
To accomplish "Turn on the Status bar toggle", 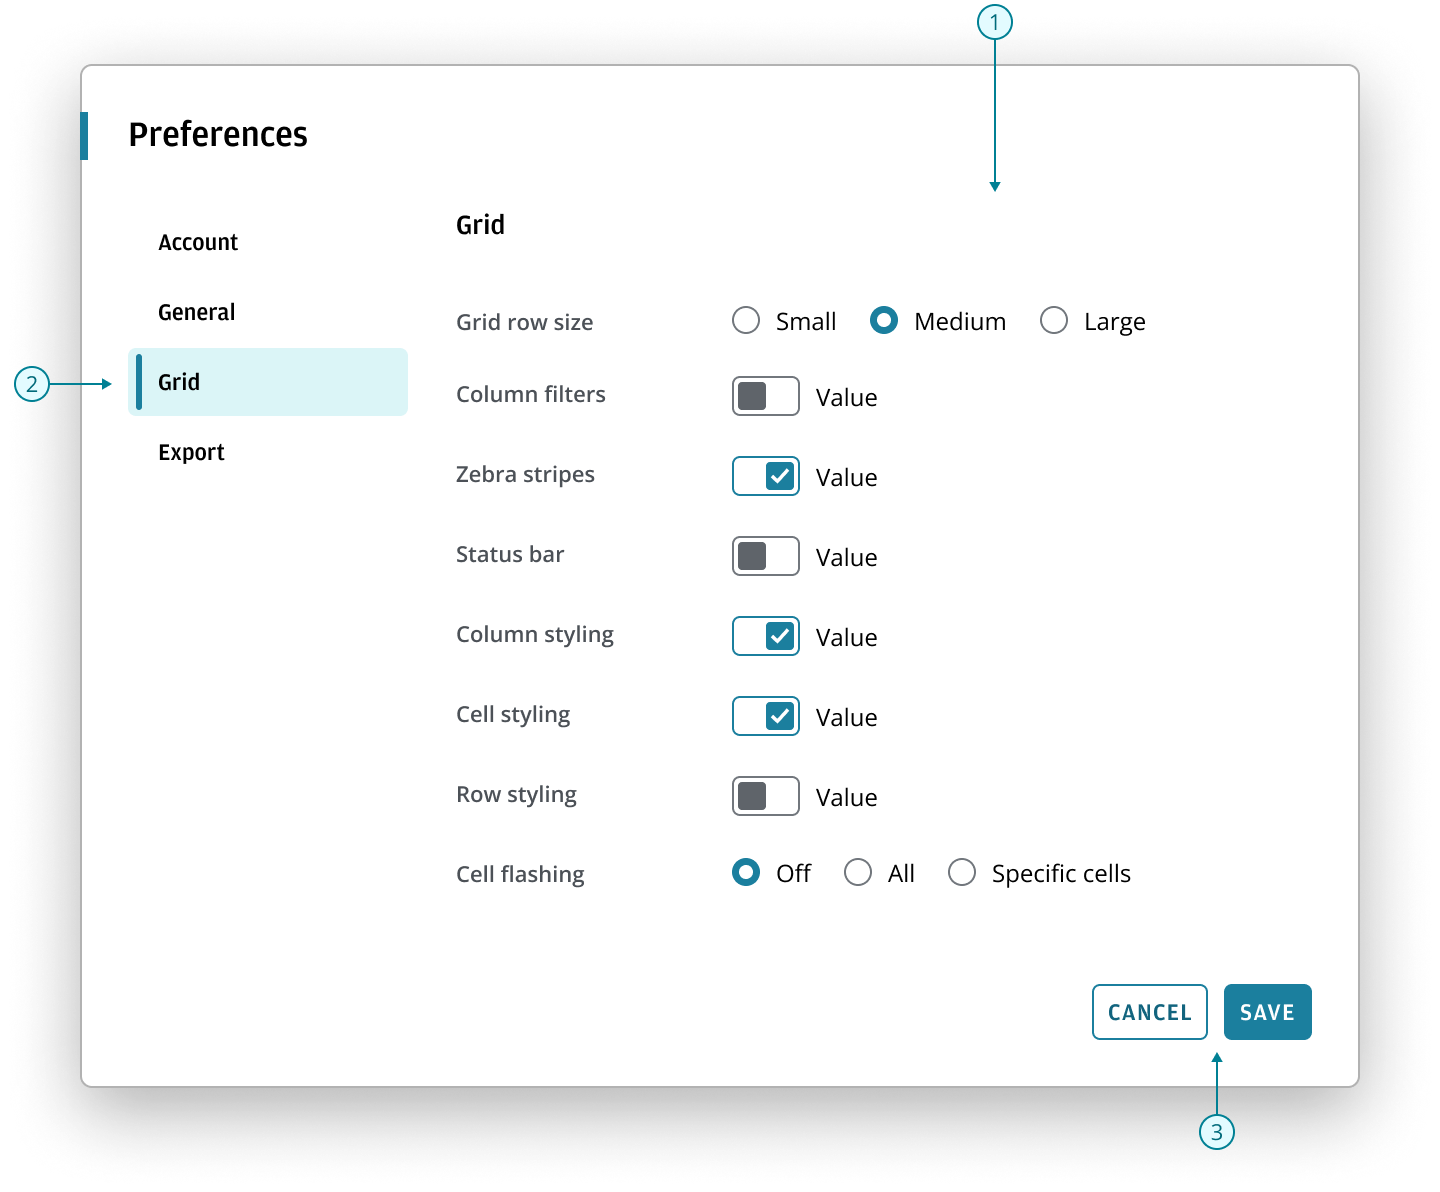I will (x=766, y=556).
